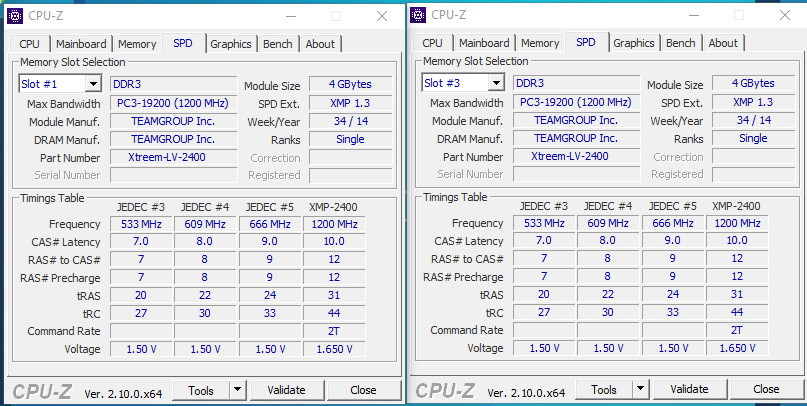Screen dimensions: 807x406
Task: Click the 4 GBytes module size in left window
Action: coord(350,84)
